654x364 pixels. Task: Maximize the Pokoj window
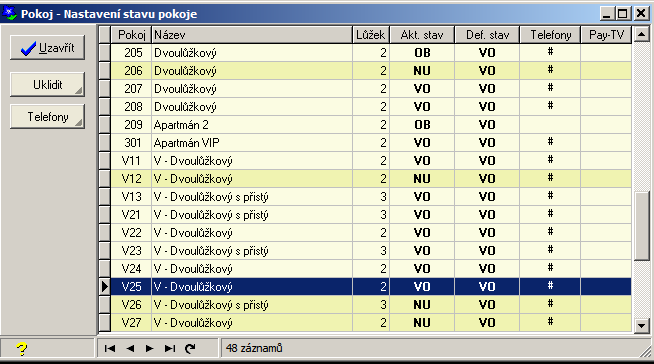coord(622,13)
